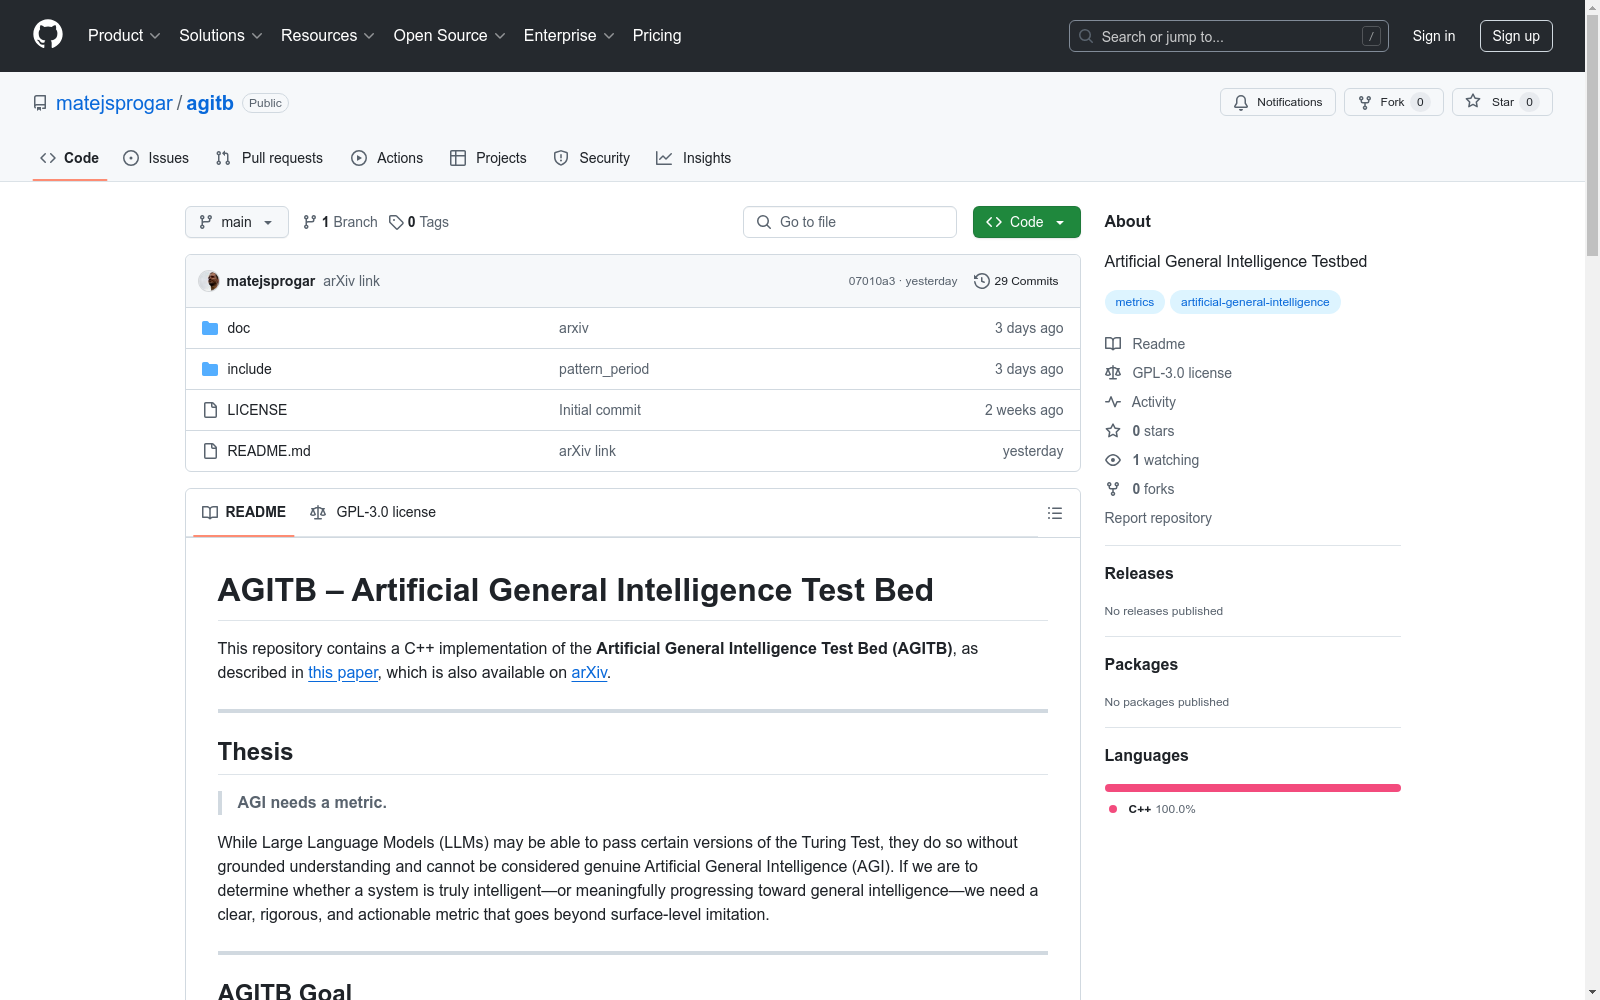Open the pattern_period commit message
1600x1000 pixels.
coord(604,369)
